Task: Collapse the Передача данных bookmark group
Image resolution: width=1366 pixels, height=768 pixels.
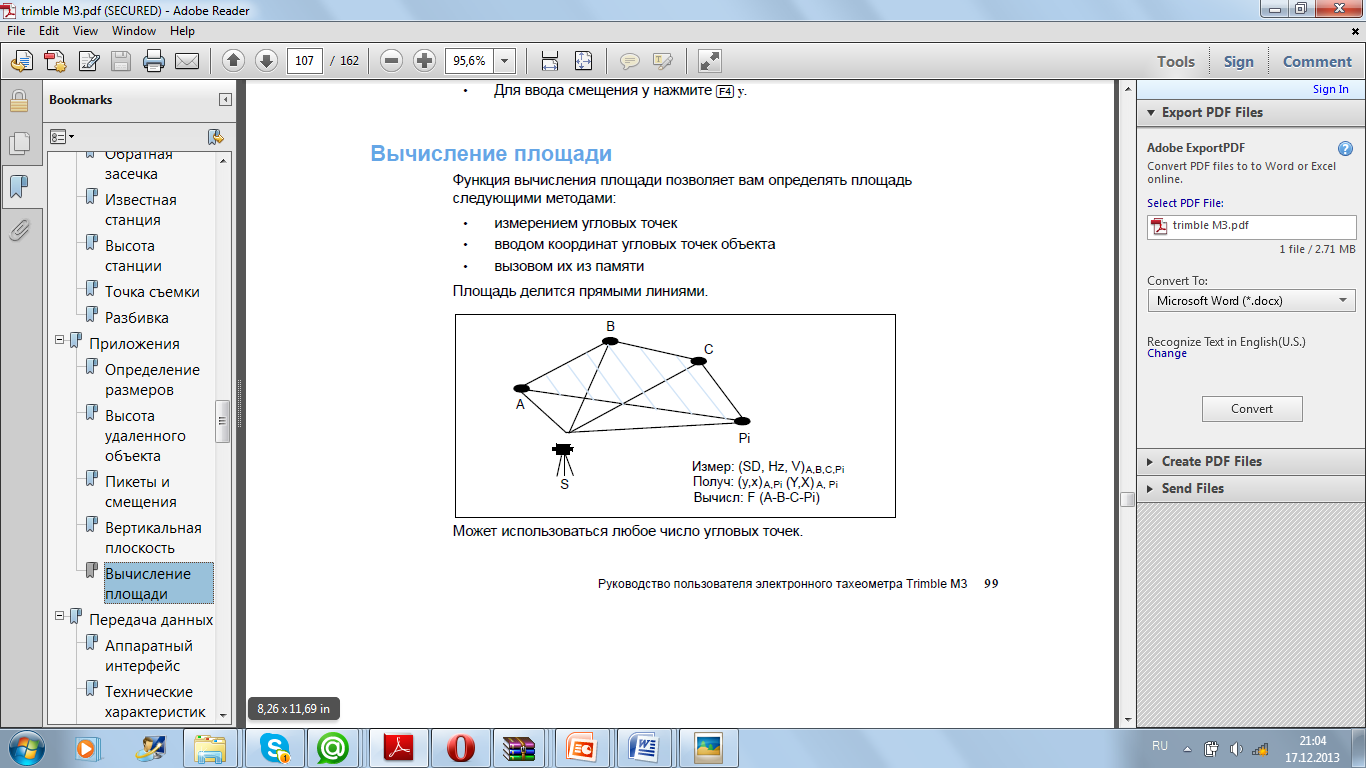Action: pos(60,616)
